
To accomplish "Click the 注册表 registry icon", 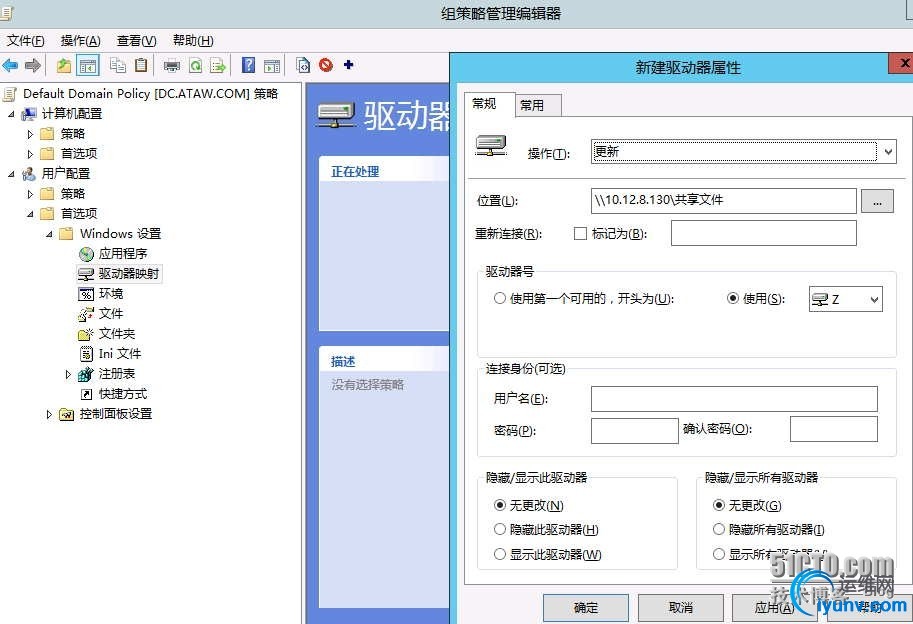I will click(x=86, y=374).
